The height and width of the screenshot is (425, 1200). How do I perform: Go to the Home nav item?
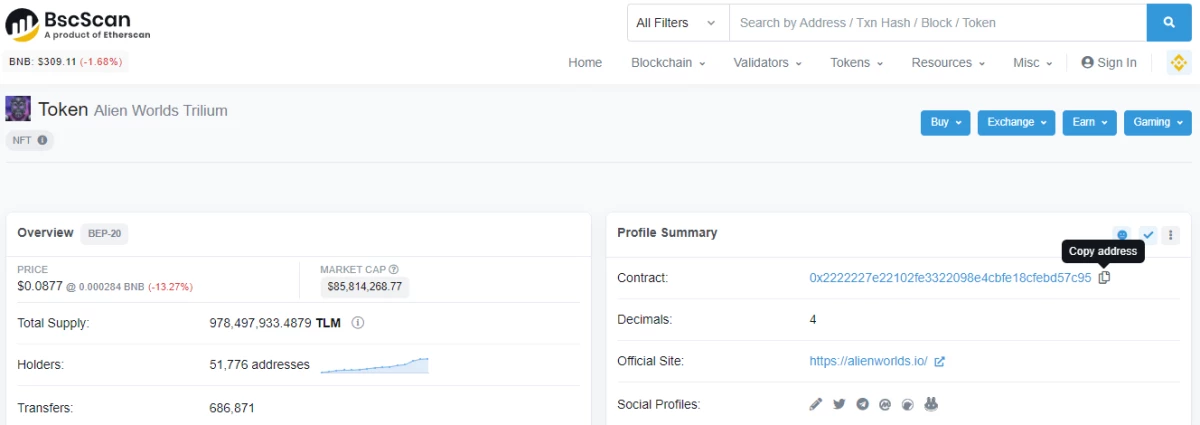point(585,63)
